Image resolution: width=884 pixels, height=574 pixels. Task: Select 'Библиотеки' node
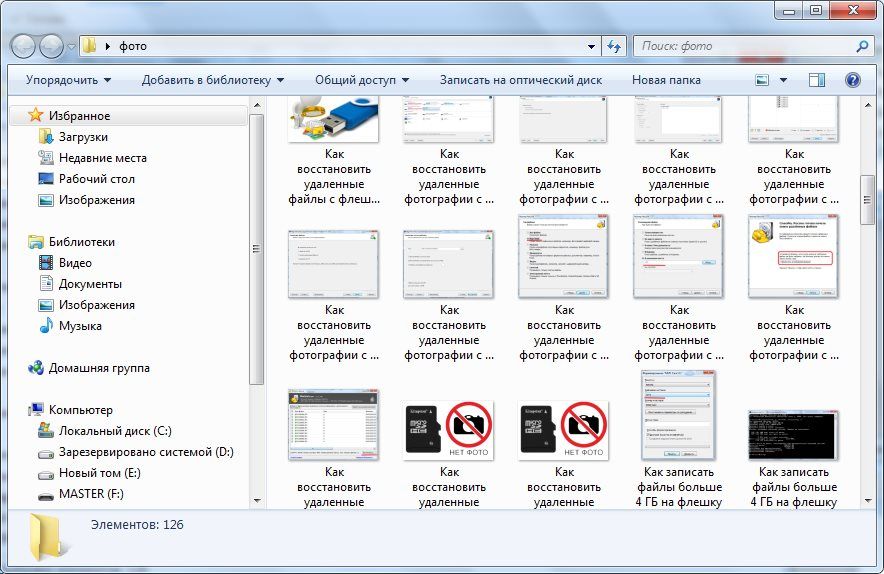coord(82,242)
